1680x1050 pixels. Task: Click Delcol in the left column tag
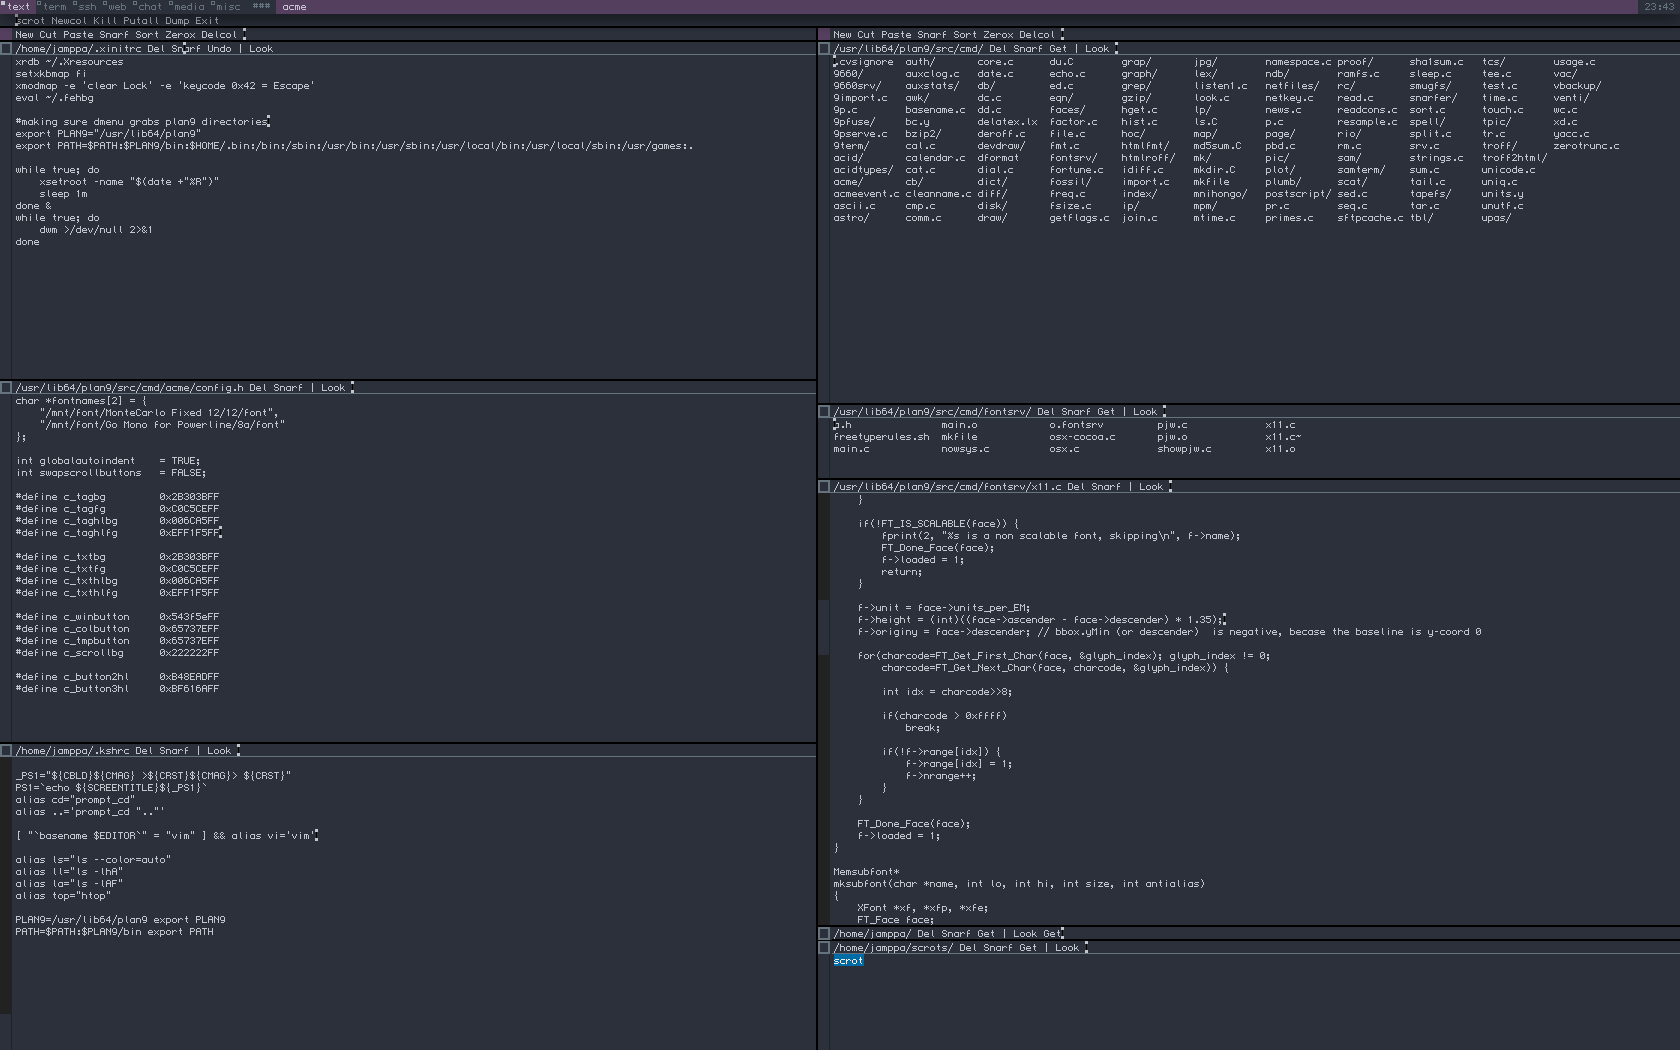pyautogui.click(x=219, y=34)
